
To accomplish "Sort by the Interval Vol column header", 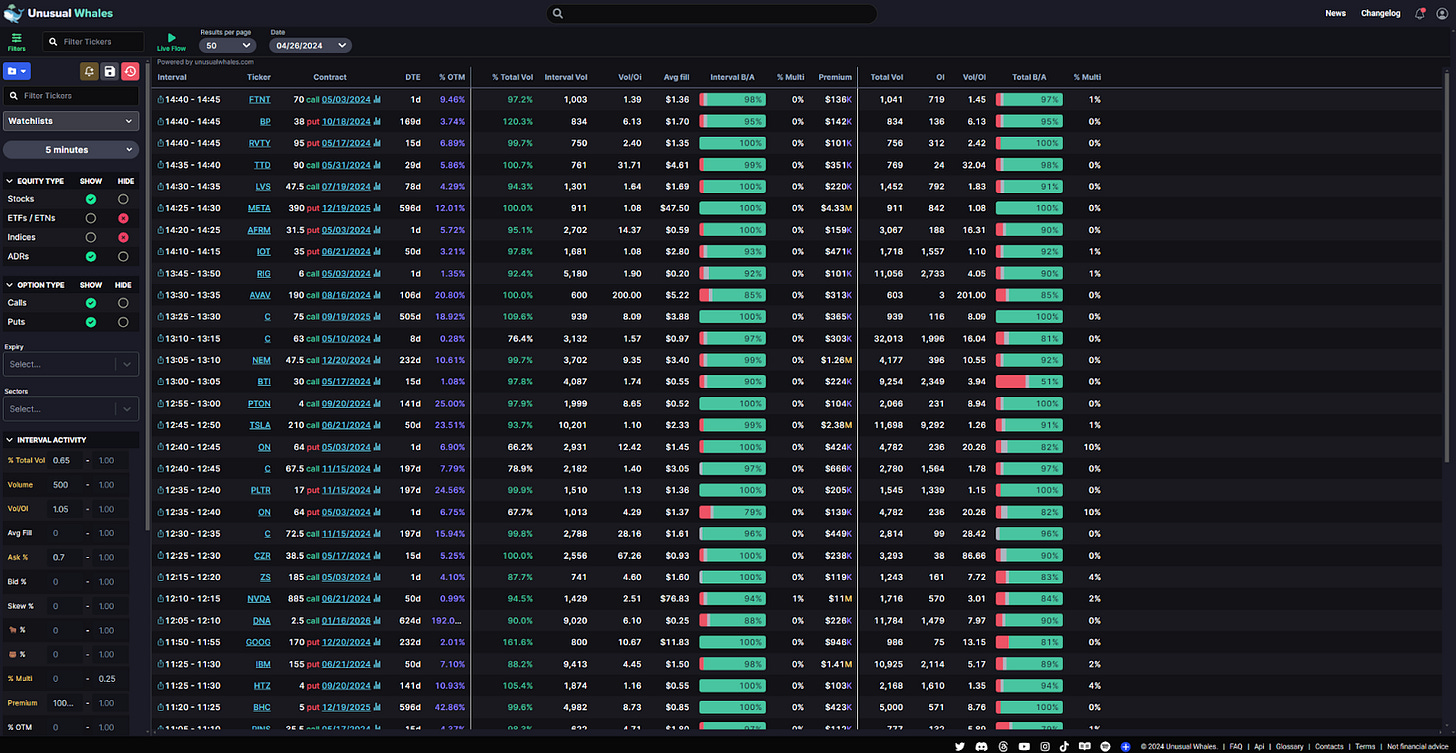I will pyautogui.click(x=566, y=77).
